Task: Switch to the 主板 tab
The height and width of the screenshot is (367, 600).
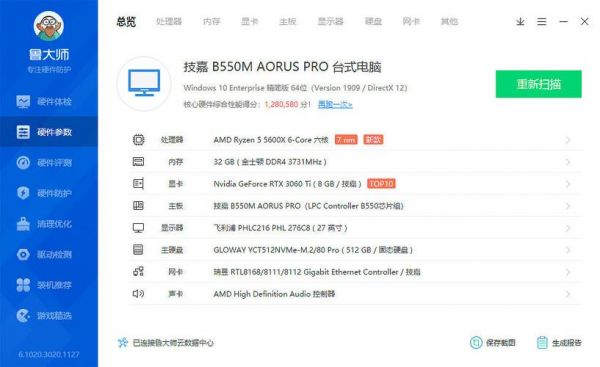Action: (x=288, y=21)
